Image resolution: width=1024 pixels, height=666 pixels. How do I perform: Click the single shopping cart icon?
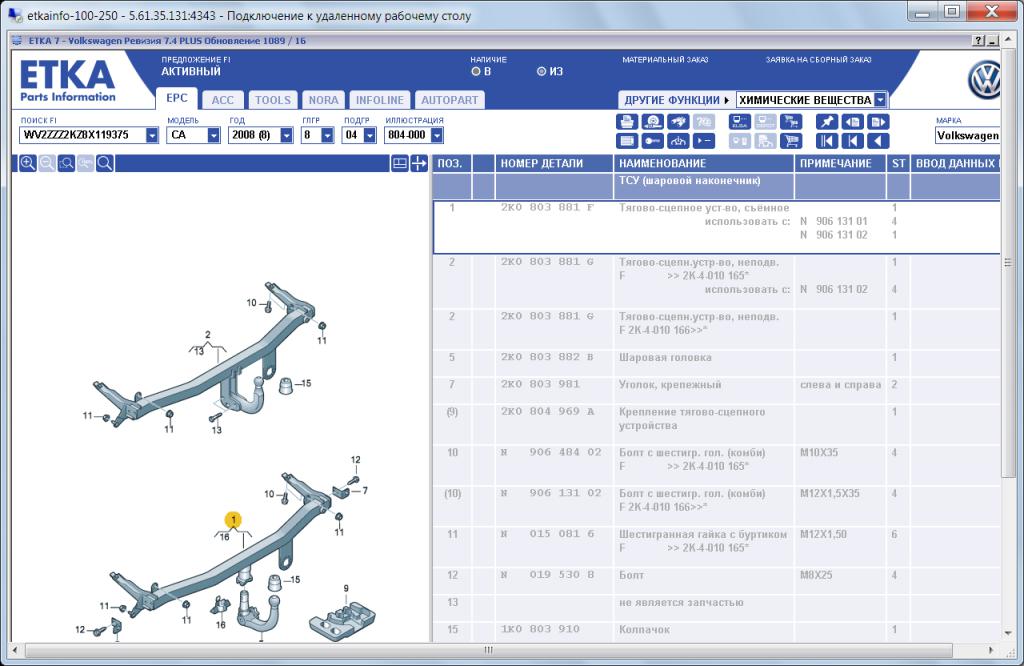click(791, 140)
